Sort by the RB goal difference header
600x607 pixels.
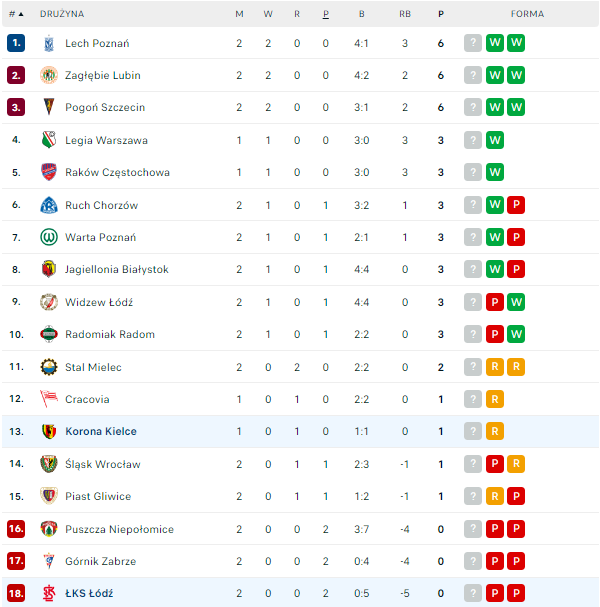(404, 14)
